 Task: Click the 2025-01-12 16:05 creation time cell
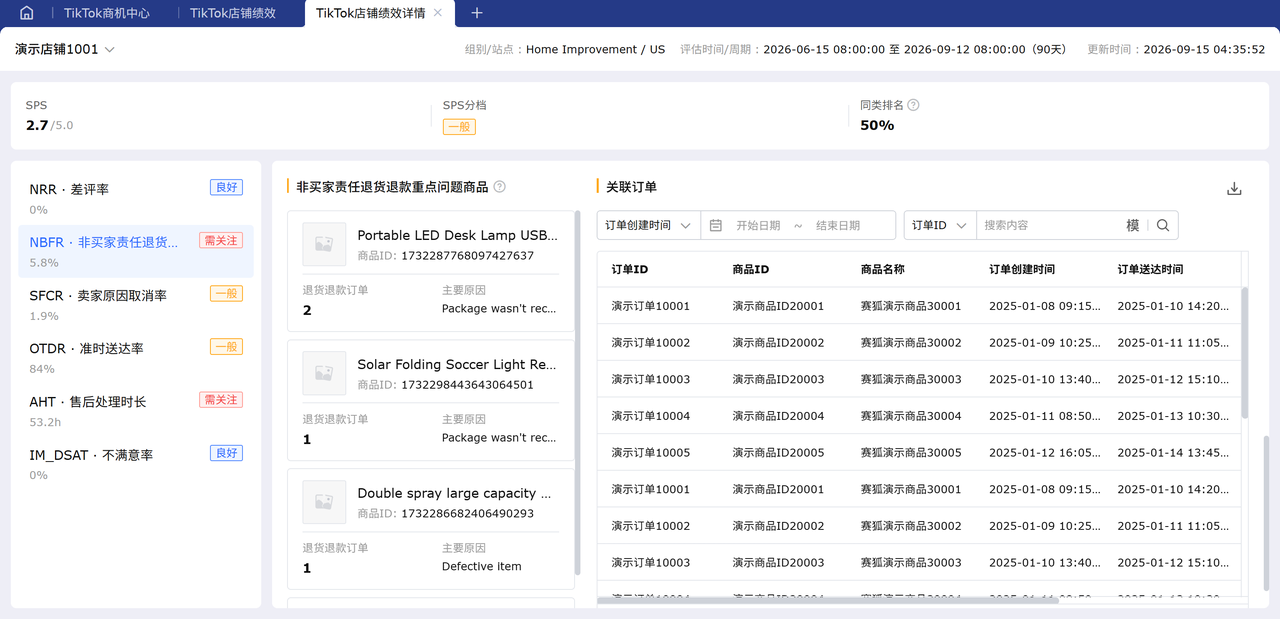[x=1045, y=453]
